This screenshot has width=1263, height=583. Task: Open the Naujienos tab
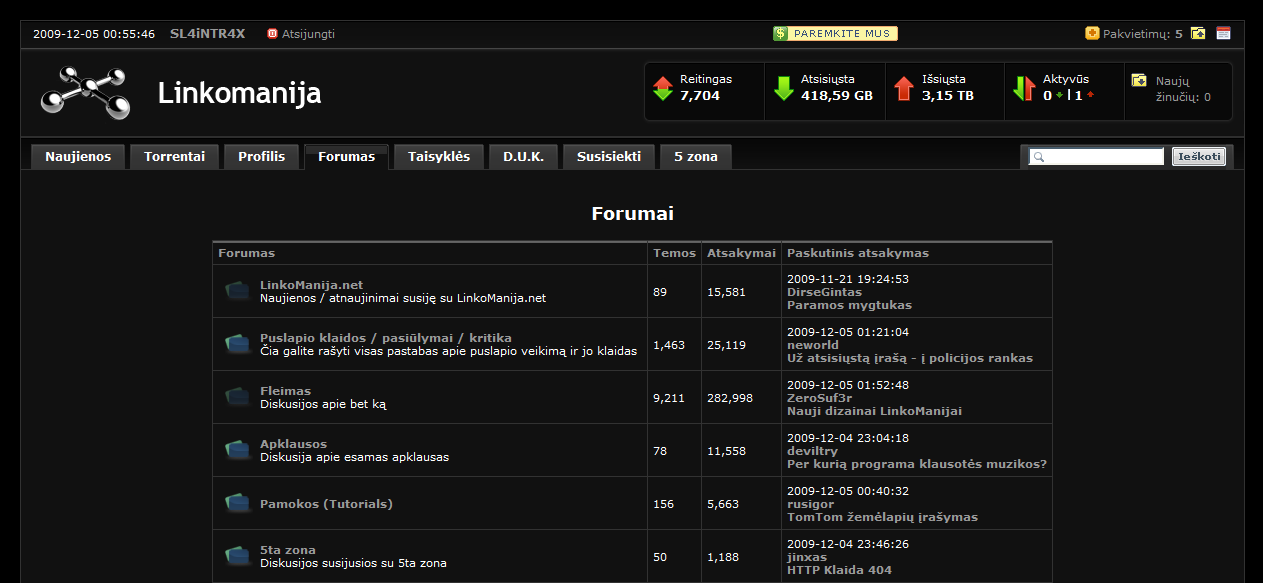pyautogui.click(x=78, y=157)
